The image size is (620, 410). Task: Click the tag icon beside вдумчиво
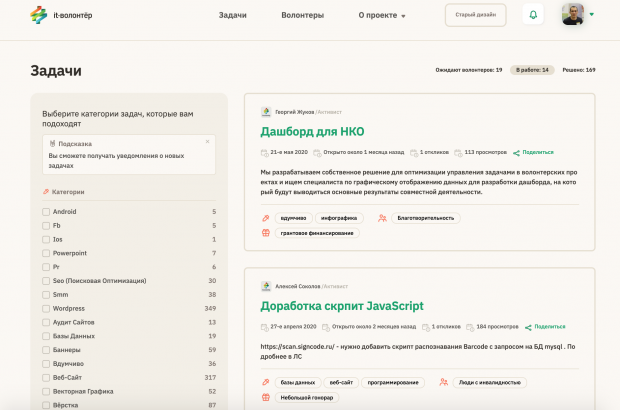(x=265, y=217)
